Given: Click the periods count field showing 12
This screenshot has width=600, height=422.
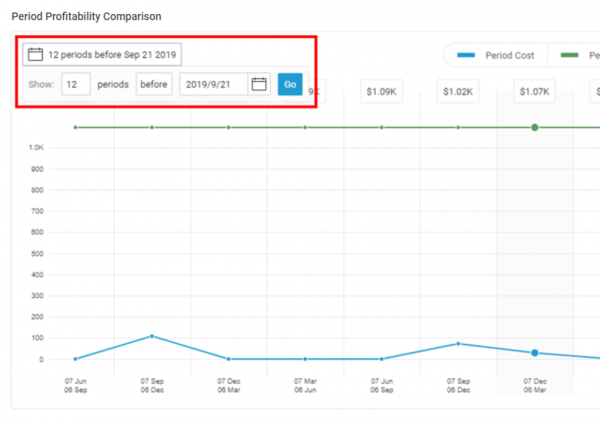Looking at the screenshot, I should point(74,84).
